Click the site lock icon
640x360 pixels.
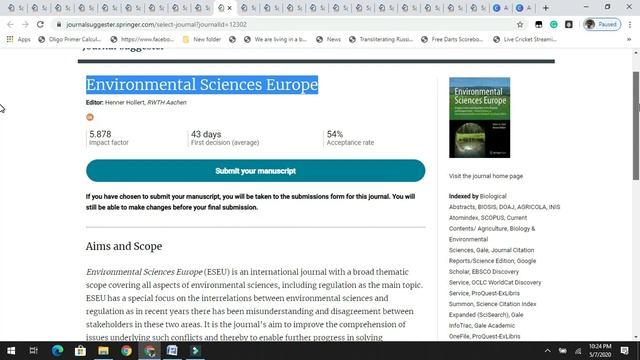click(59, 24)
